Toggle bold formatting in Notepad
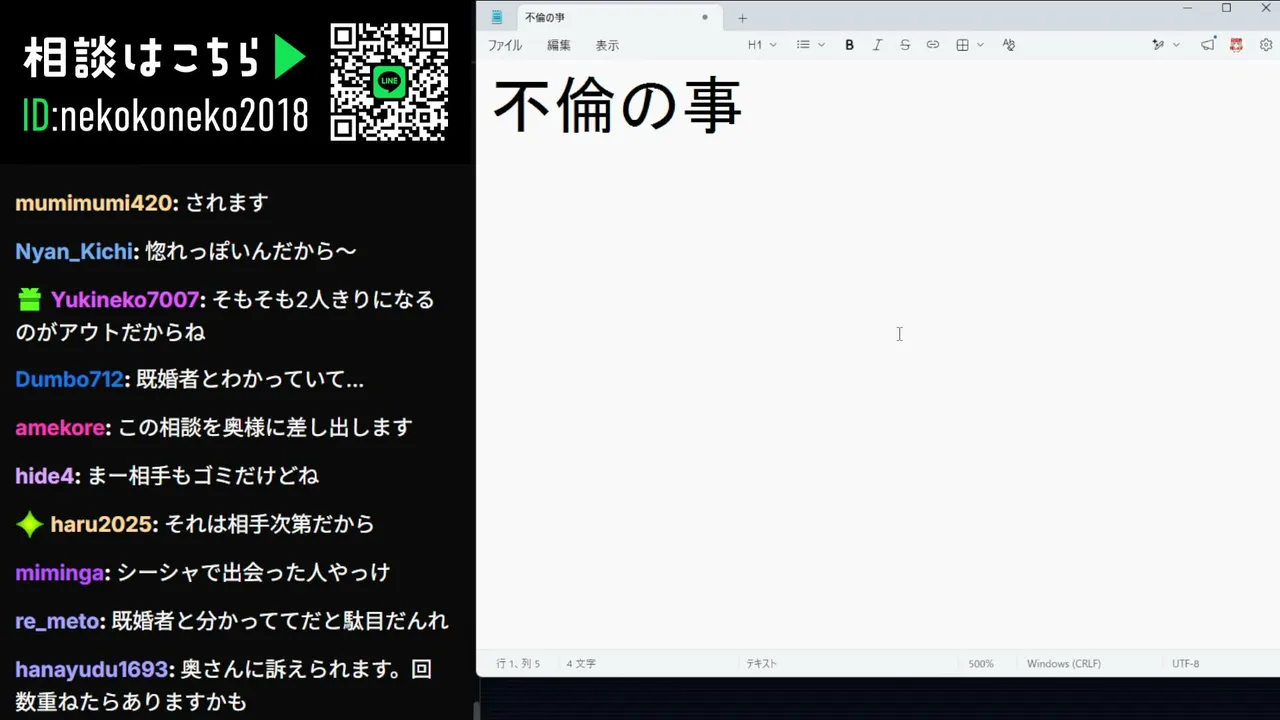1280x720 pixels. (x=849, y=45)
